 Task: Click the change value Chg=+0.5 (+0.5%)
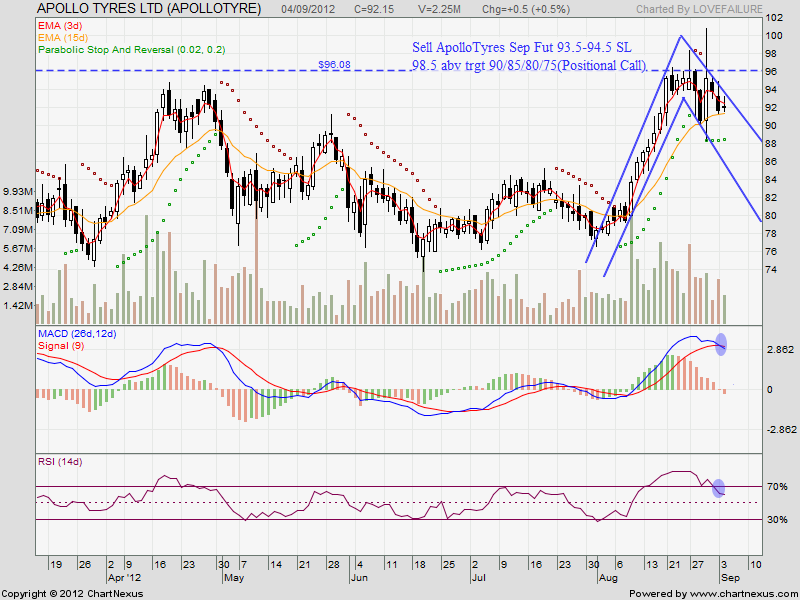[x=526, y=9]
